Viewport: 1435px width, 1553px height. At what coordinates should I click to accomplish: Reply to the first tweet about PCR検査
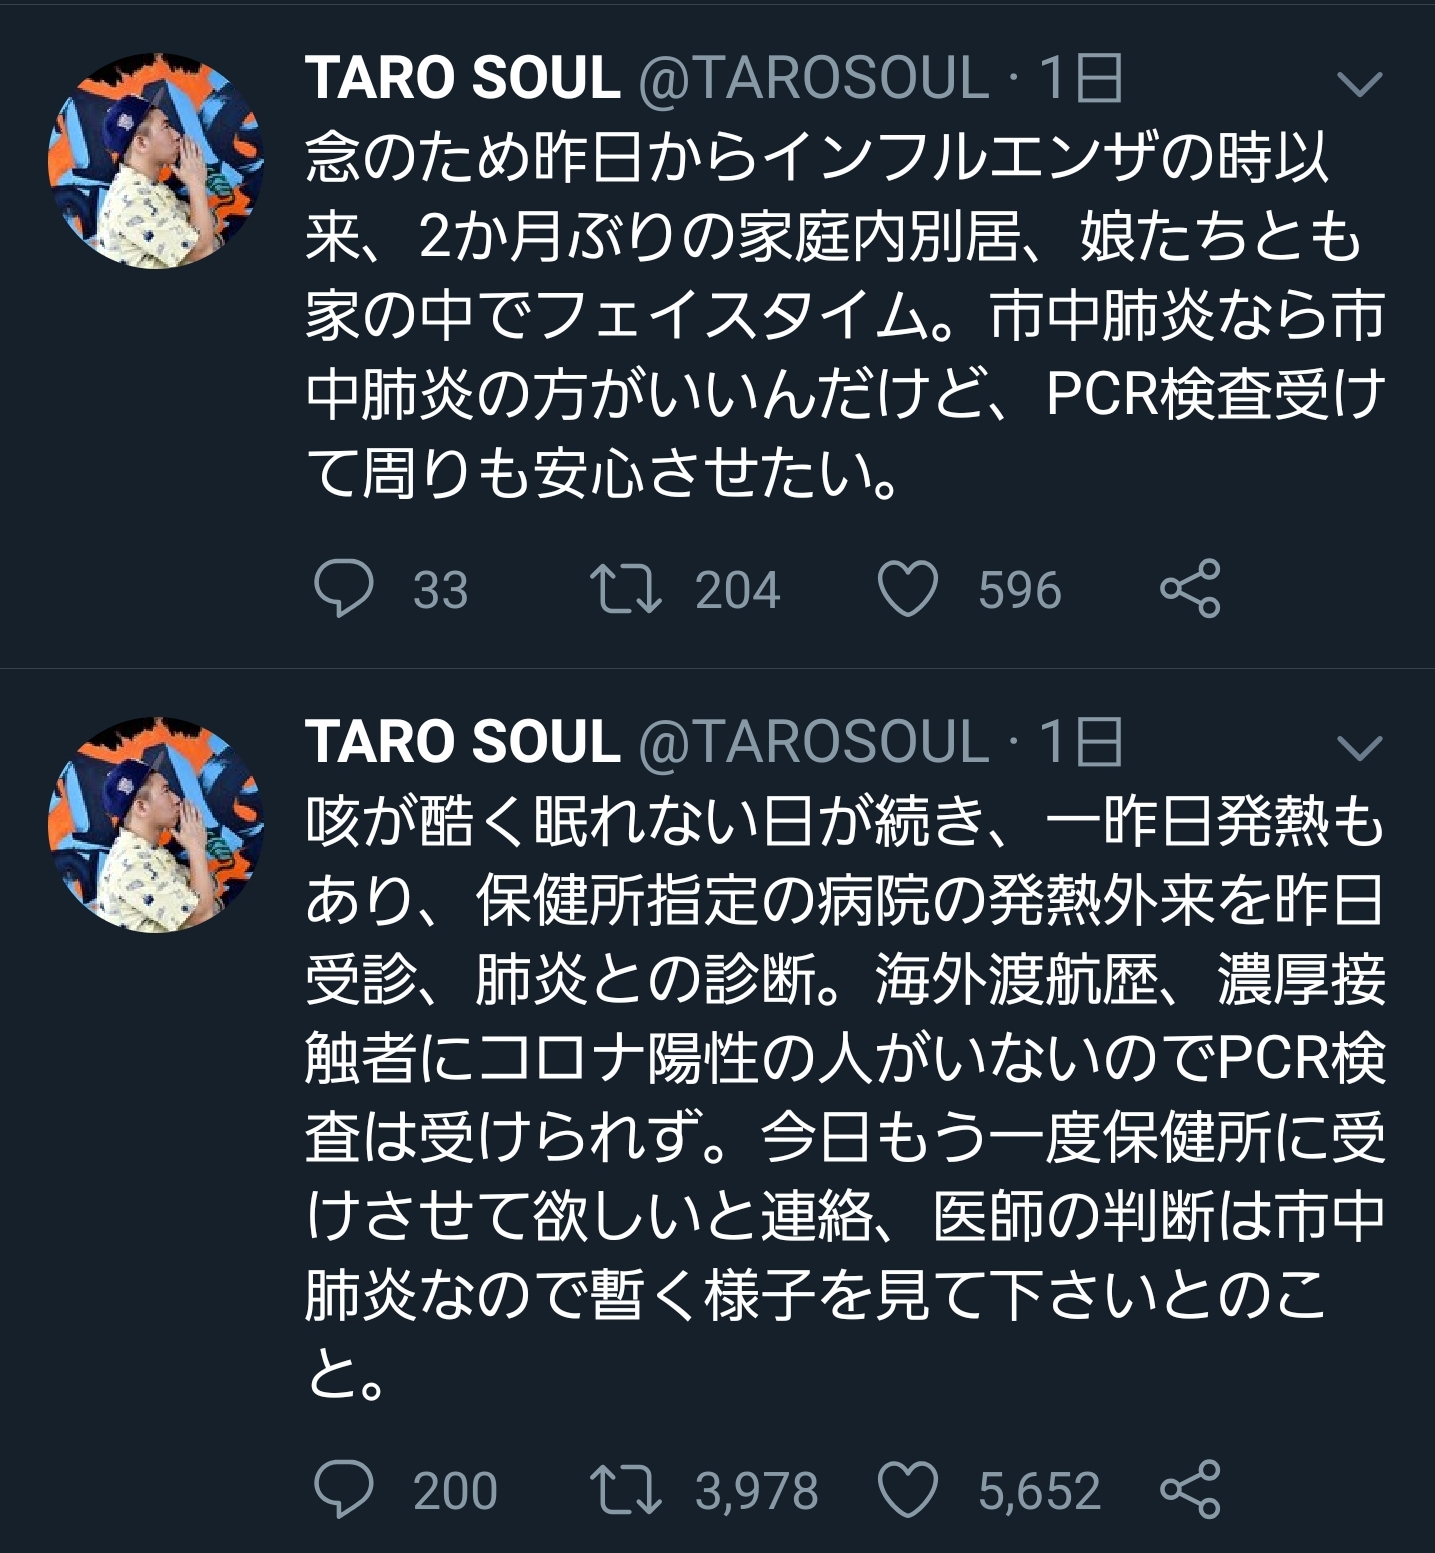point(343,588)
